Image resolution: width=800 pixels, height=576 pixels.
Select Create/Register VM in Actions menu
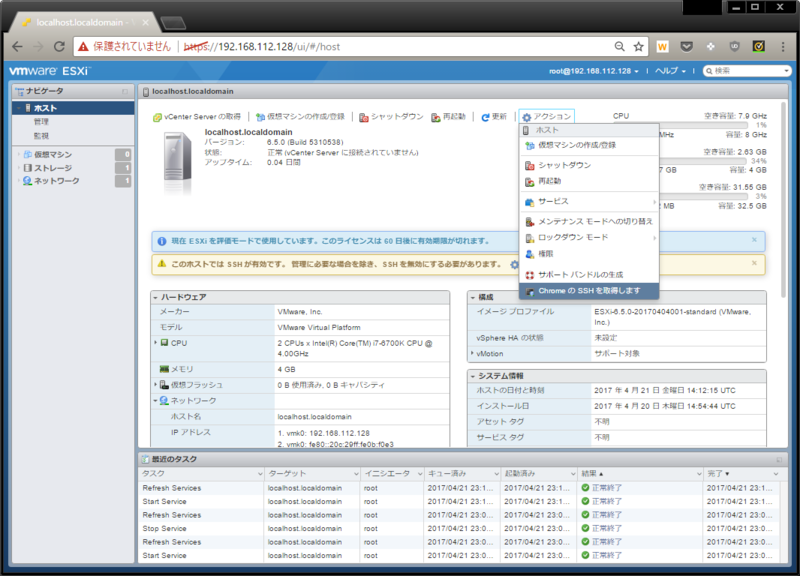click(589, 145)
